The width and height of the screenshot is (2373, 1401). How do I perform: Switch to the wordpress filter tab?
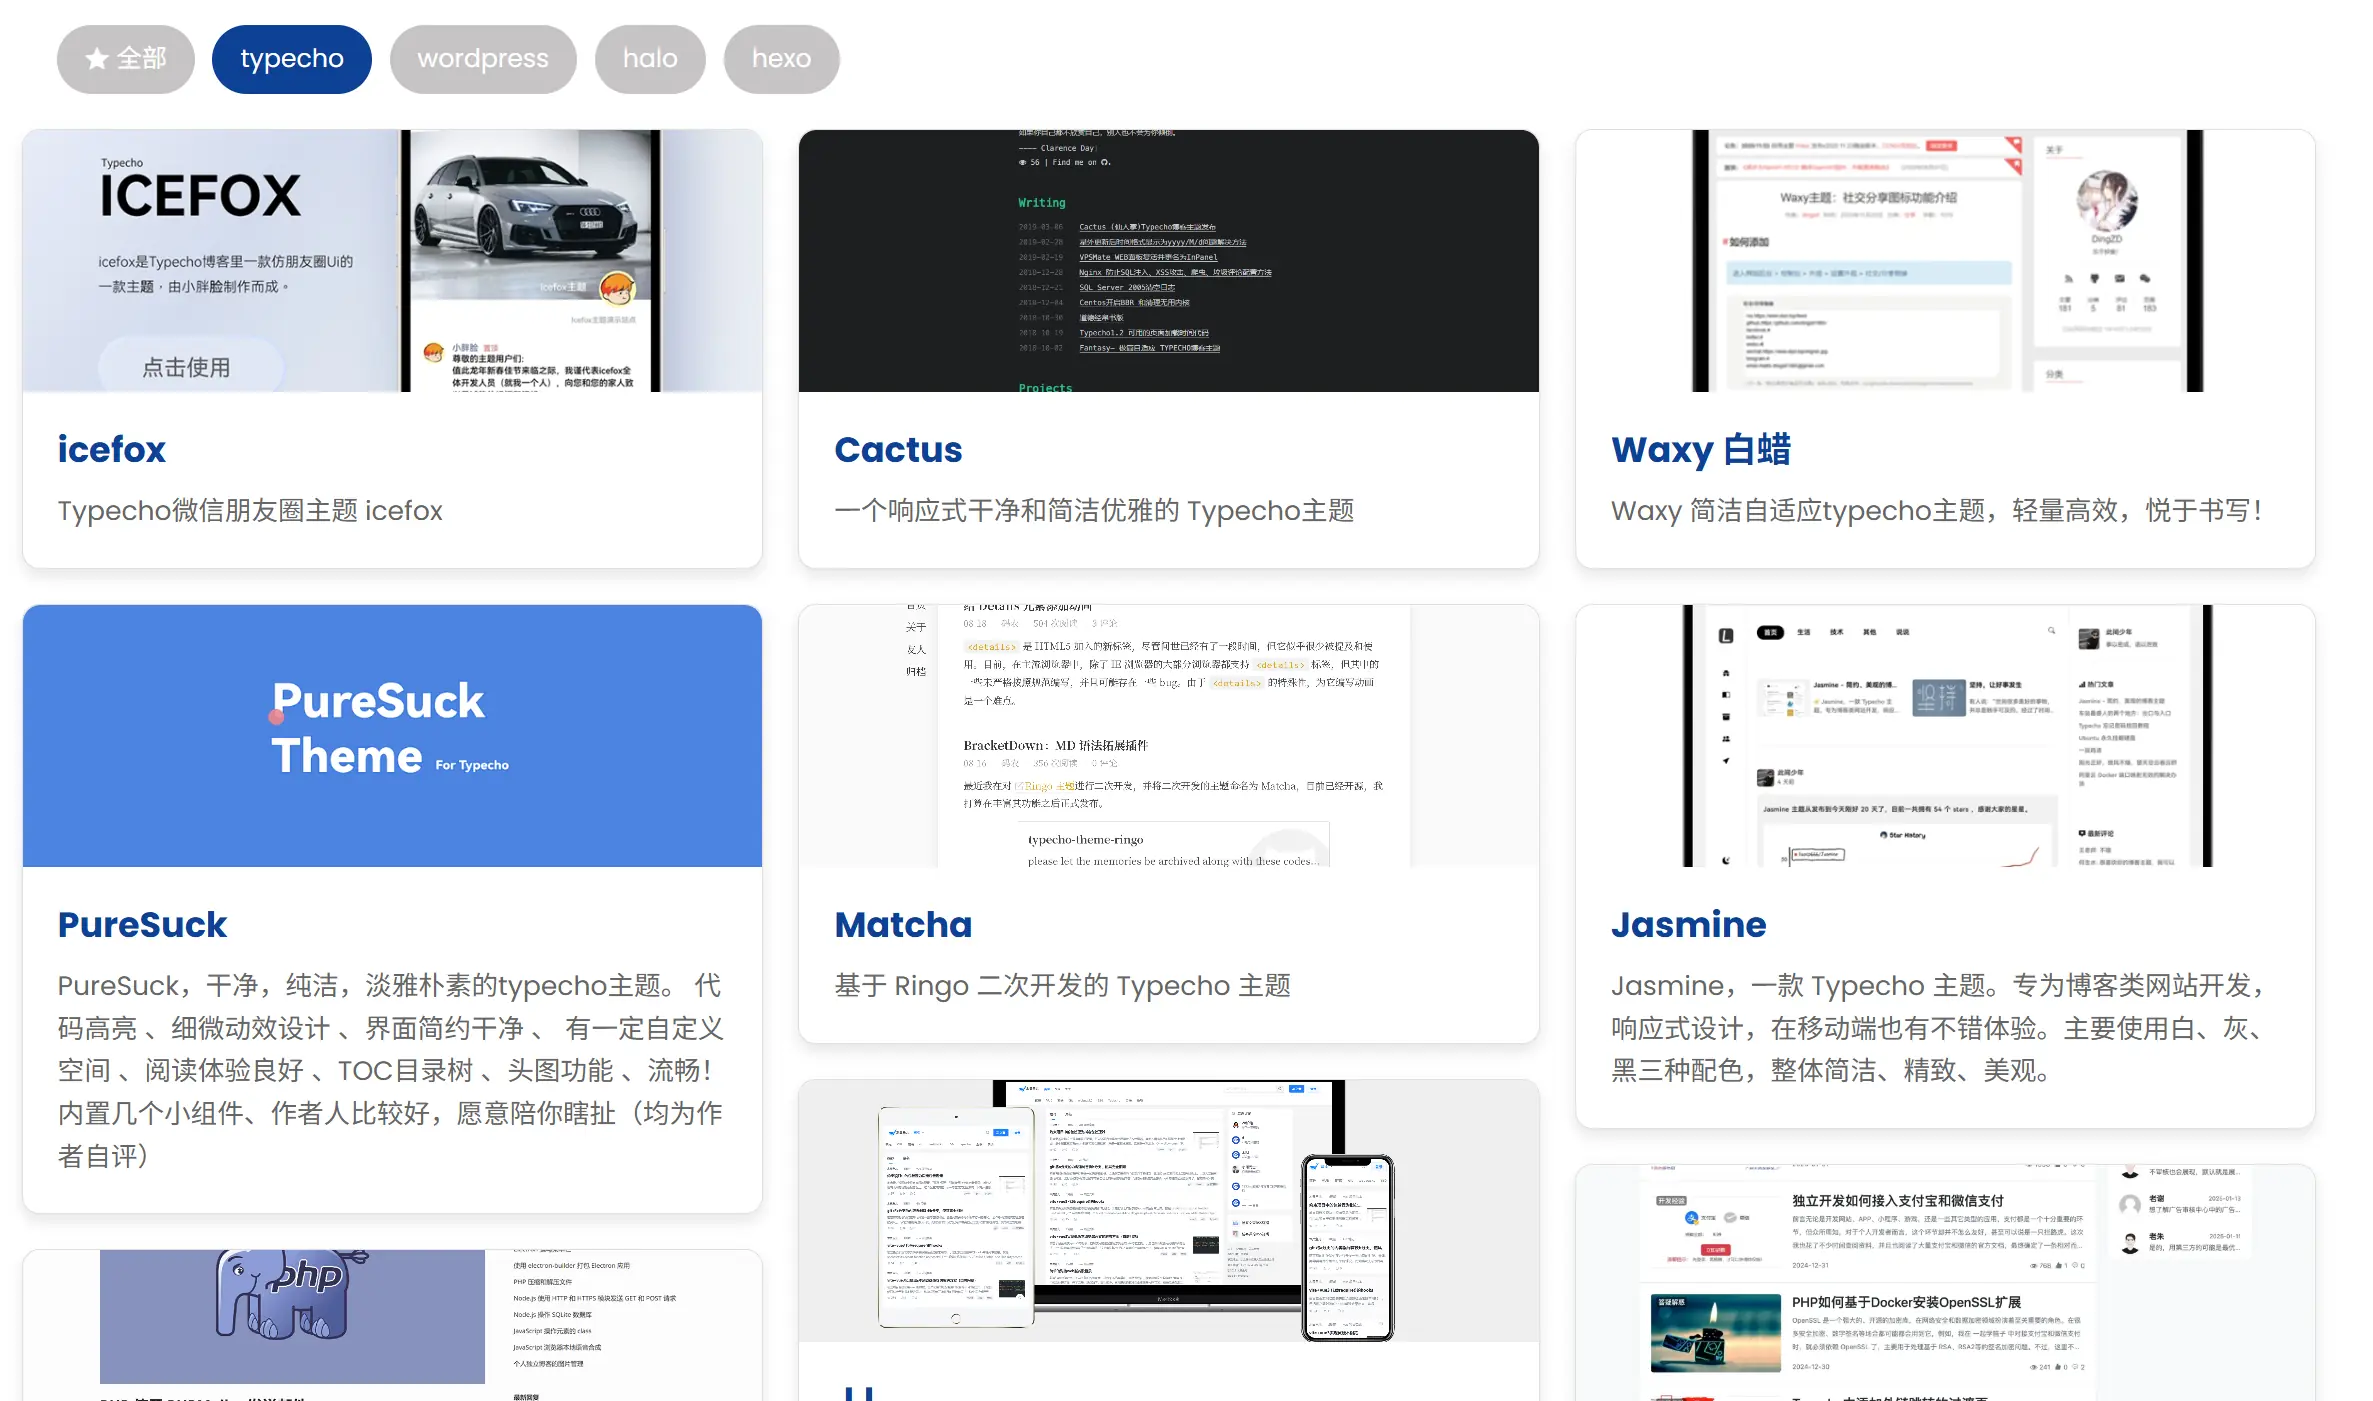coord(482,59)
